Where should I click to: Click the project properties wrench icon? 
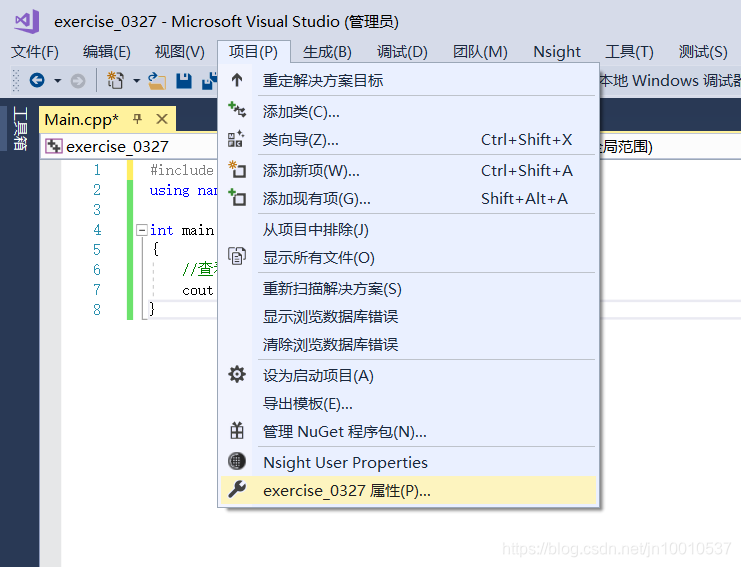[x=237, y=489]
